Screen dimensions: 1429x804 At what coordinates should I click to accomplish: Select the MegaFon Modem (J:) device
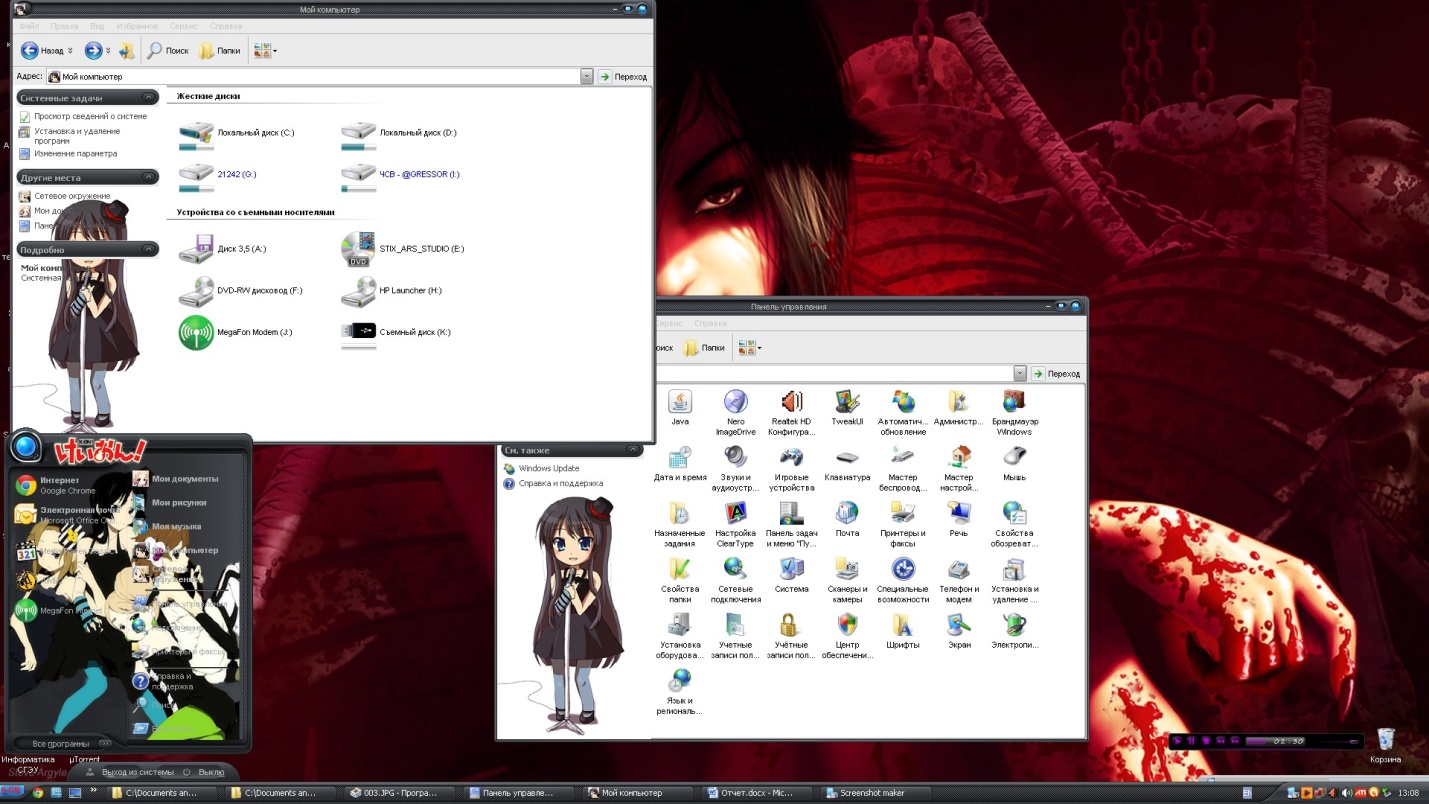point(235,332)
